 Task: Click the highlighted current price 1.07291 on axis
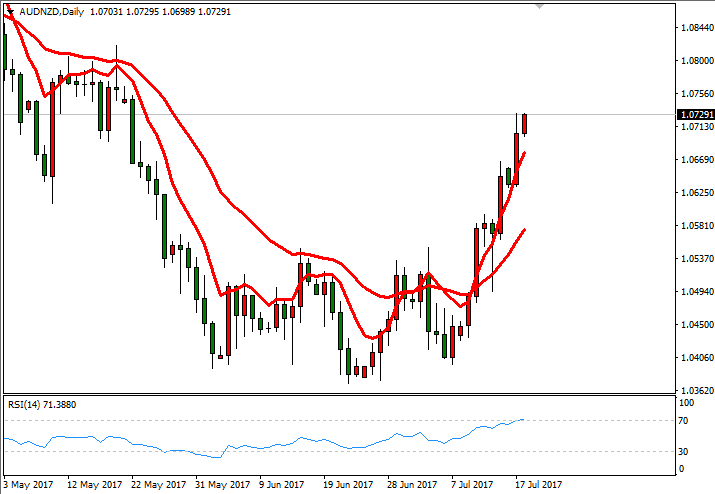(696, 114)
